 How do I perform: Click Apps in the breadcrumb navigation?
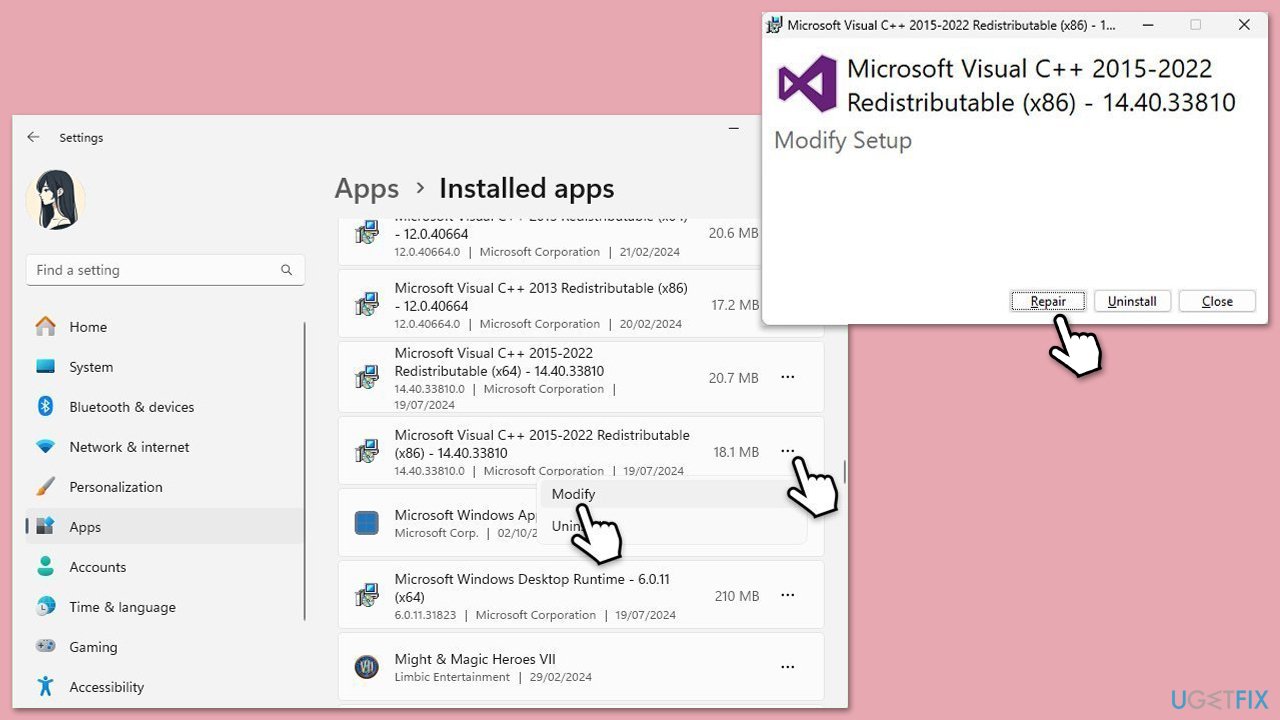(366, 188)
